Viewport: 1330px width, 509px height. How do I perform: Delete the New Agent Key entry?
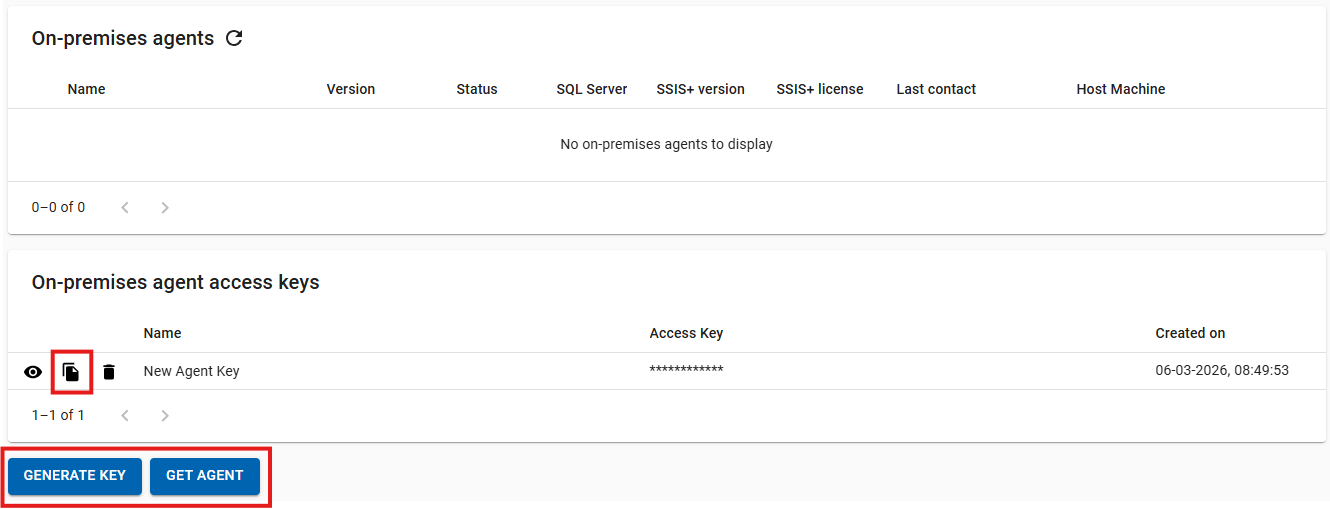click(109, 372)
